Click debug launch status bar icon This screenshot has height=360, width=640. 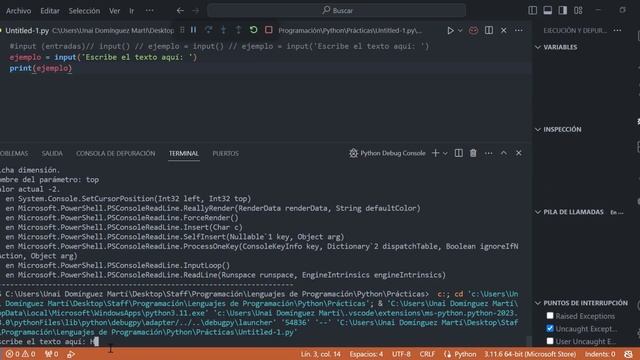click(71, 354)
